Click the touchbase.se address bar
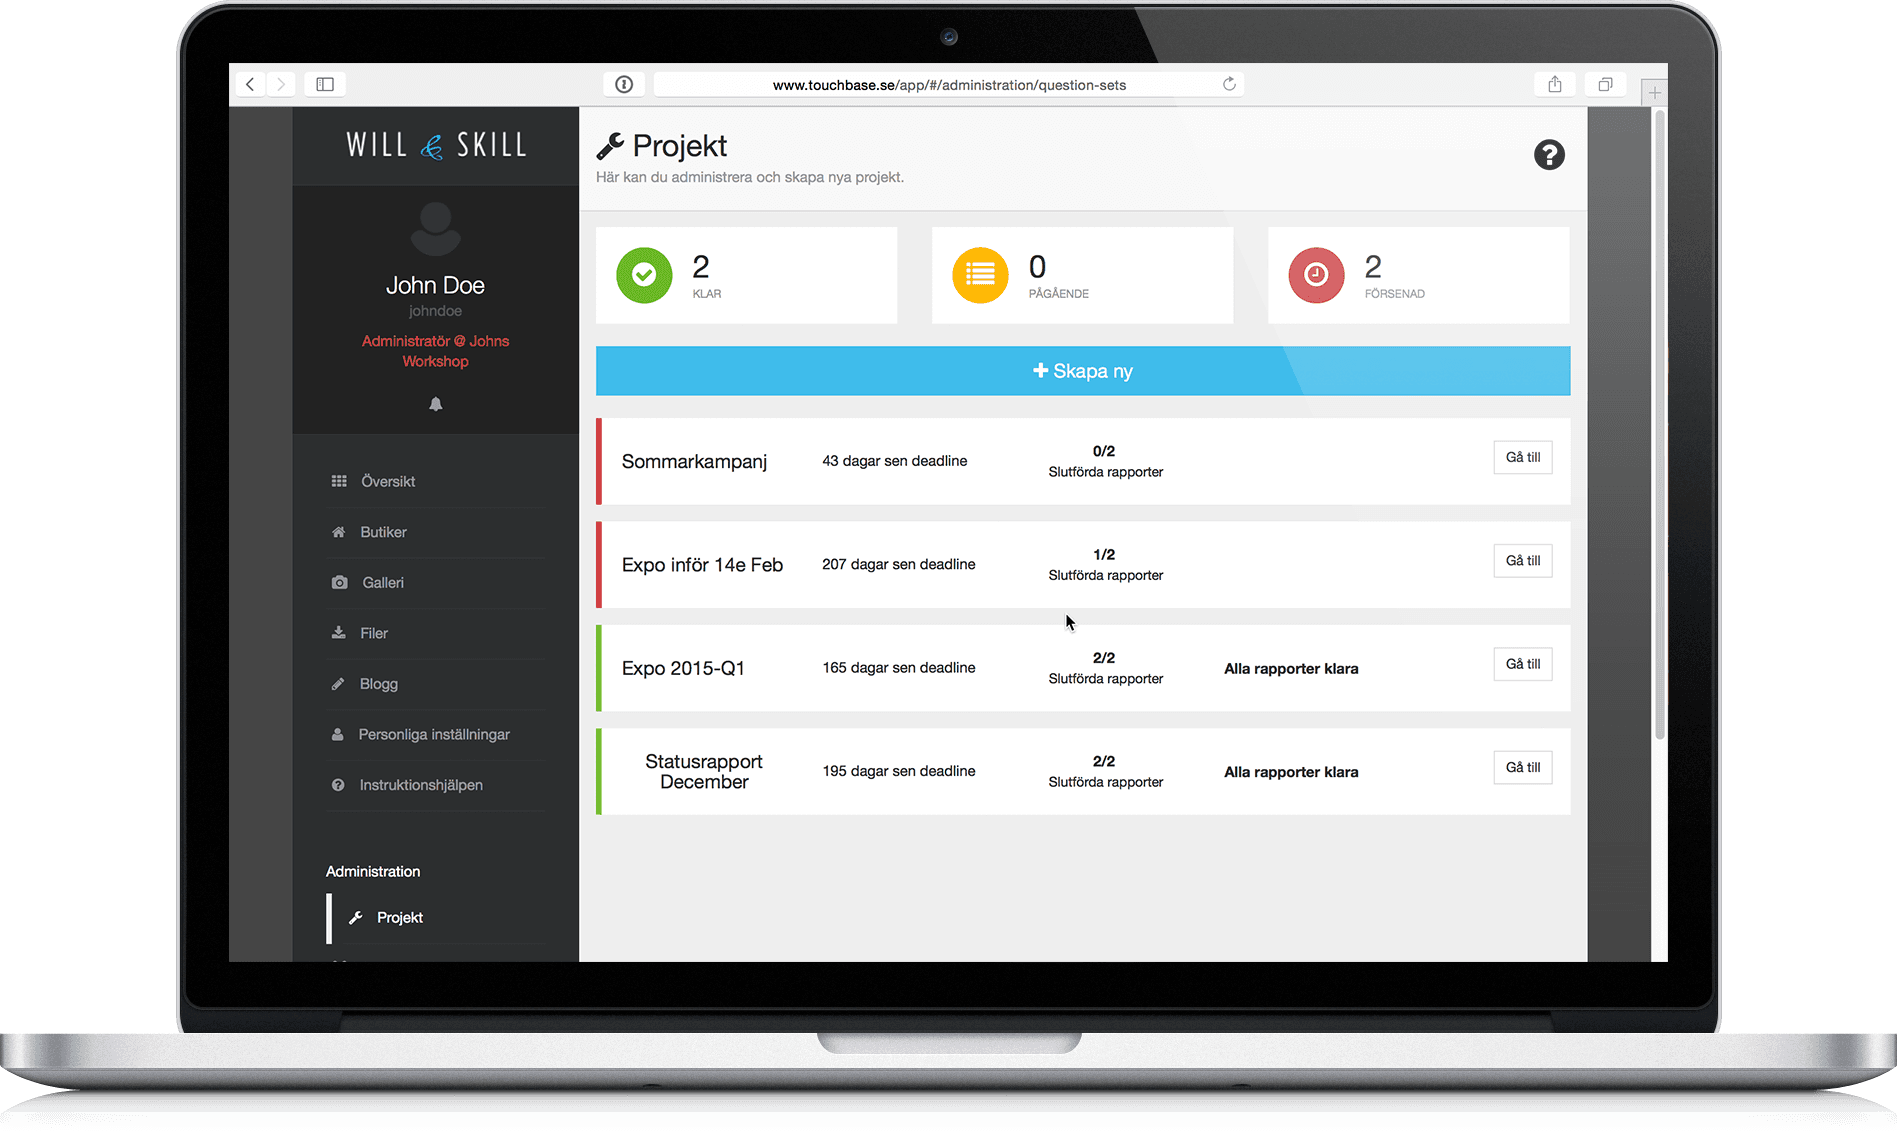This screenshot has width=1897, height=1133. point(949,85)
